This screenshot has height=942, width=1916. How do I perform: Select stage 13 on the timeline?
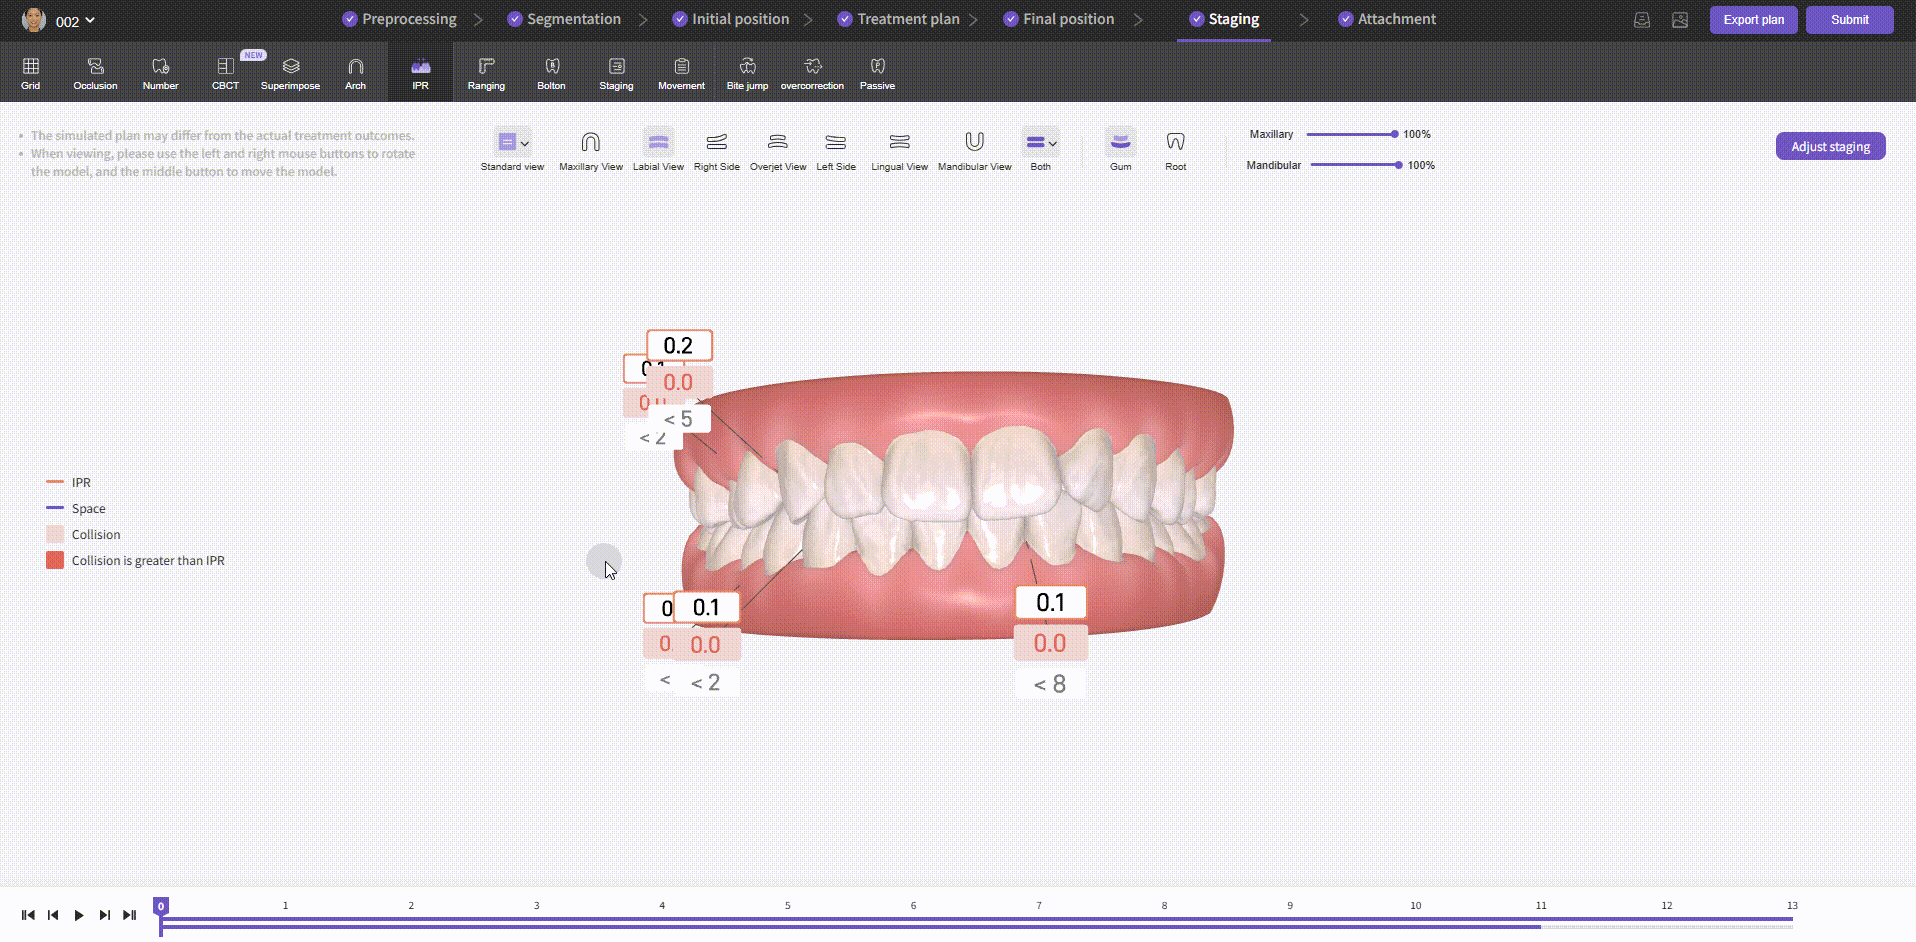point(1792,906)
